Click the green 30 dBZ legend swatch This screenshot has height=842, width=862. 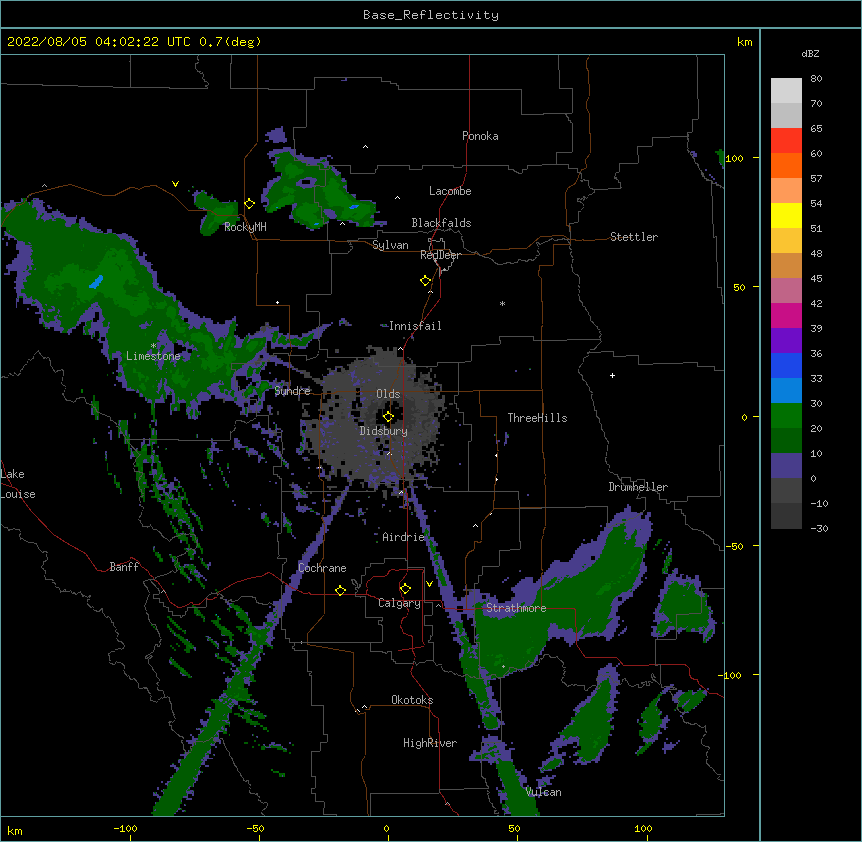(x=786, y=416)
